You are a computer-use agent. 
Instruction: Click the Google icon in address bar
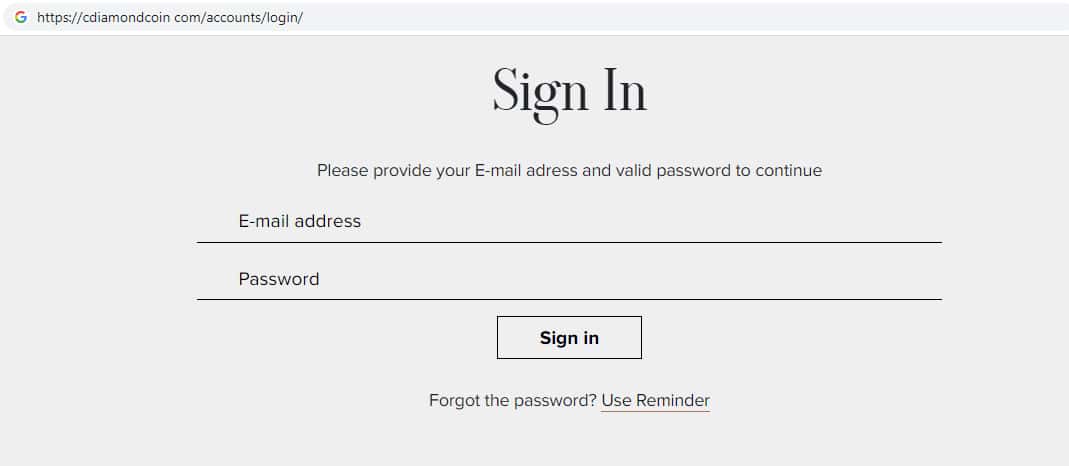point(21,17)
